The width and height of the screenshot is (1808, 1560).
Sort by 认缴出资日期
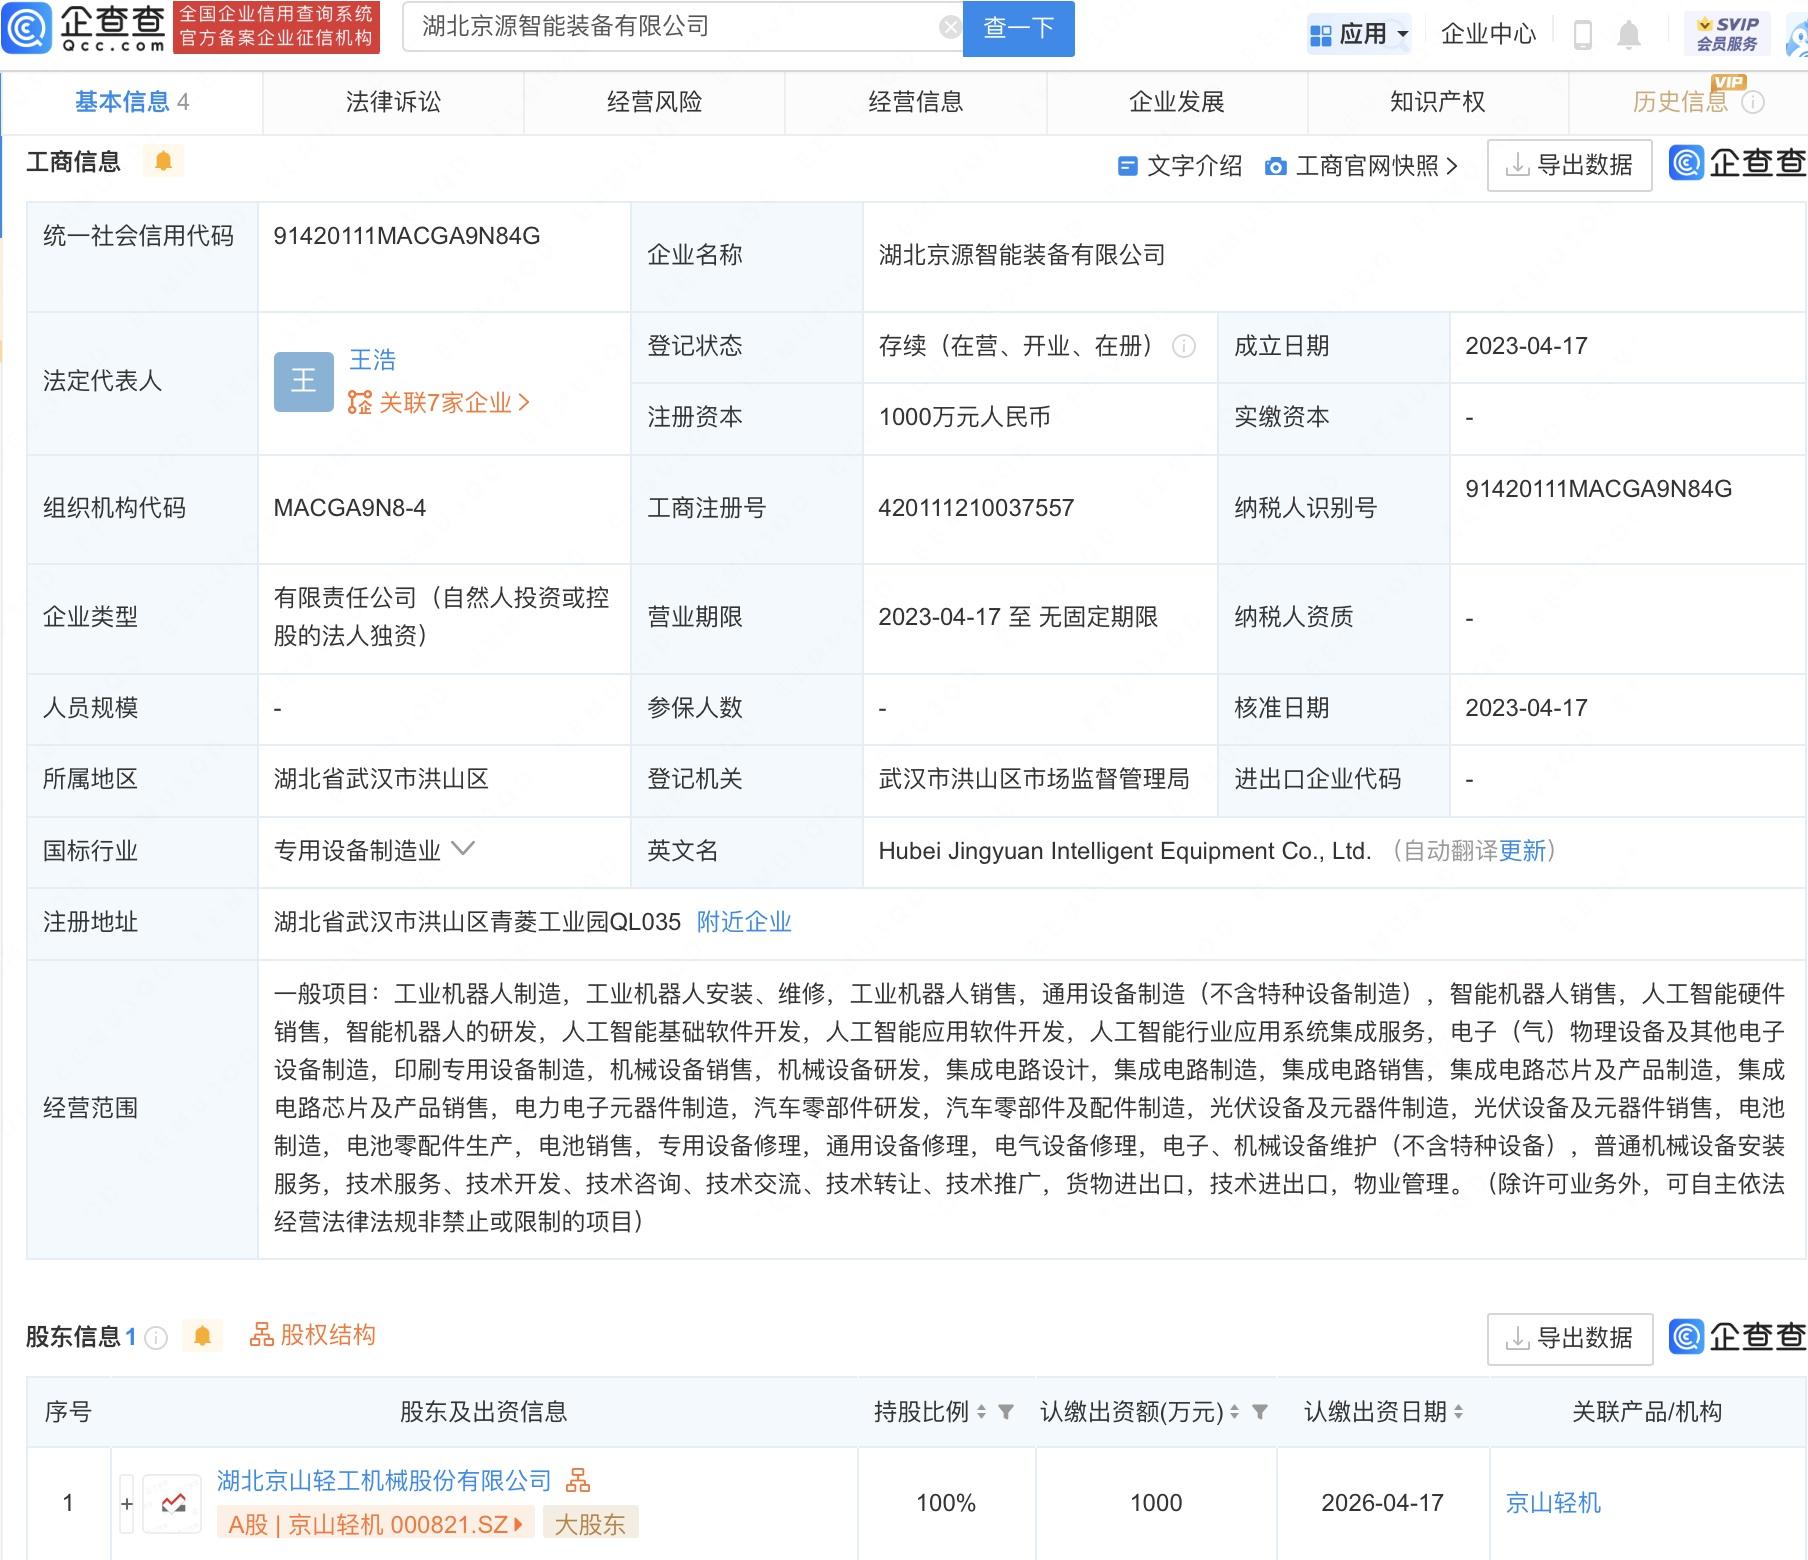[1458, 1412]
